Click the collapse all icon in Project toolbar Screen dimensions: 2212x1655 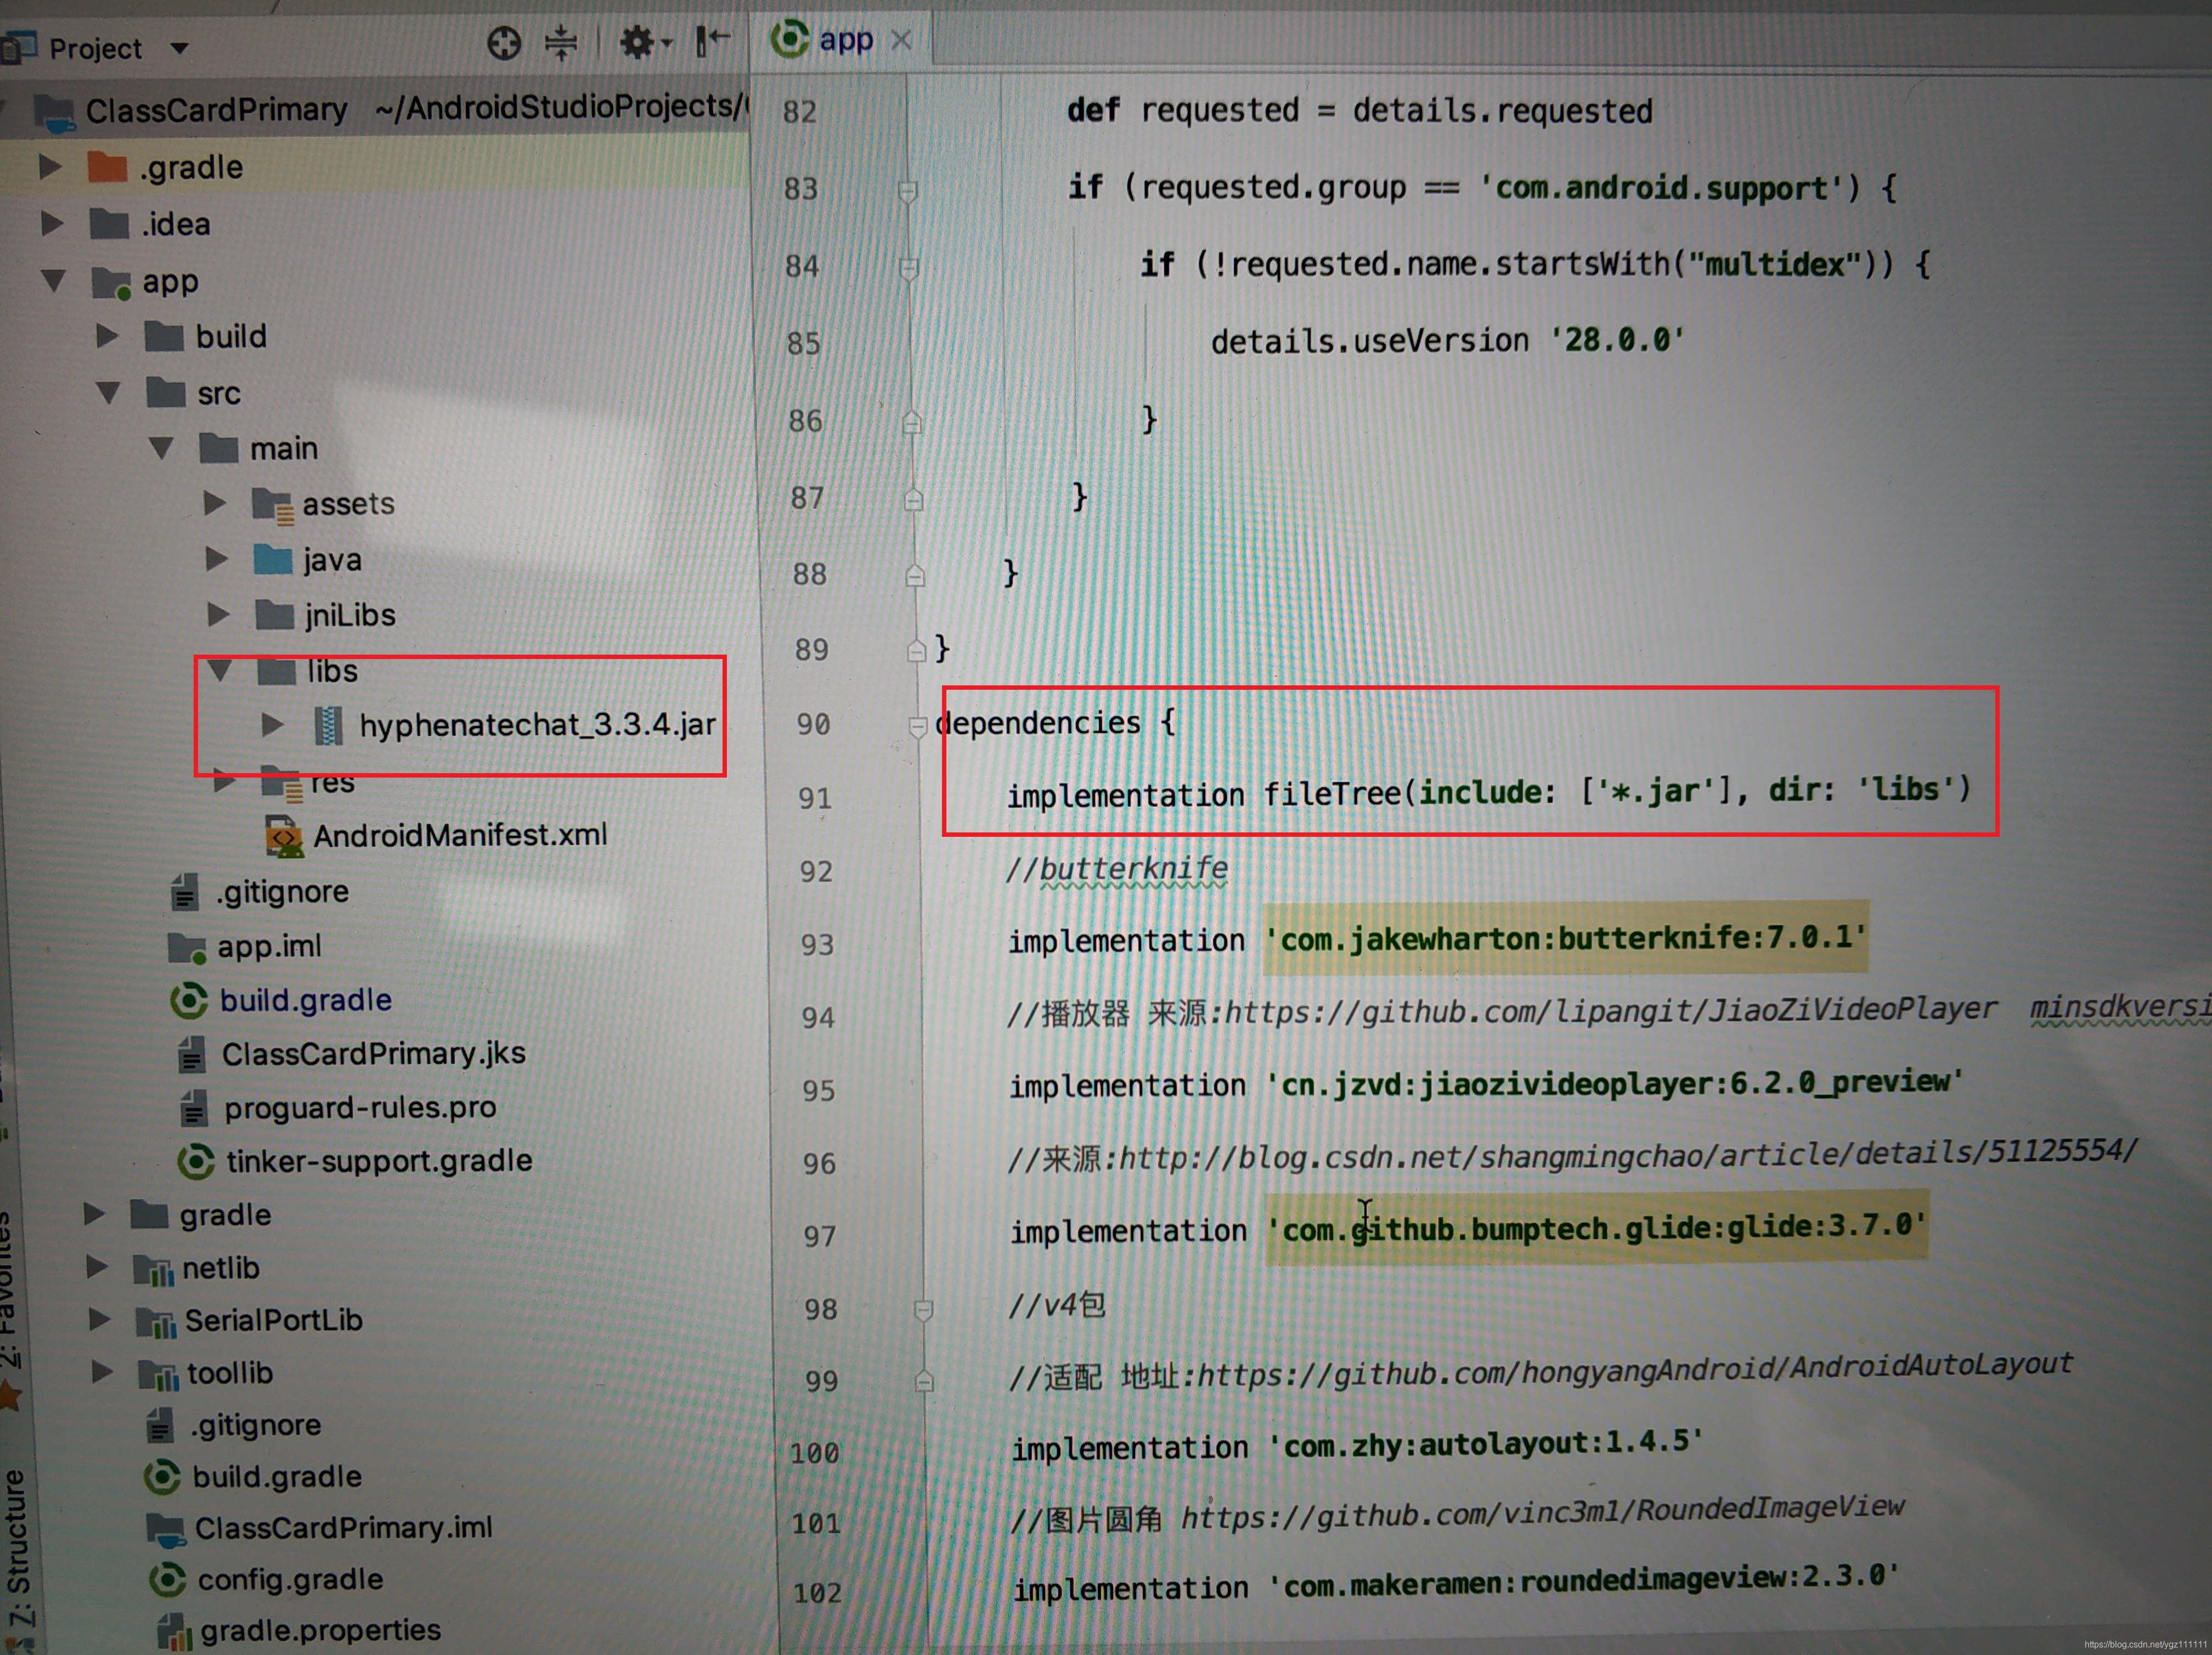pyautogui.click(x=561, y=43)
